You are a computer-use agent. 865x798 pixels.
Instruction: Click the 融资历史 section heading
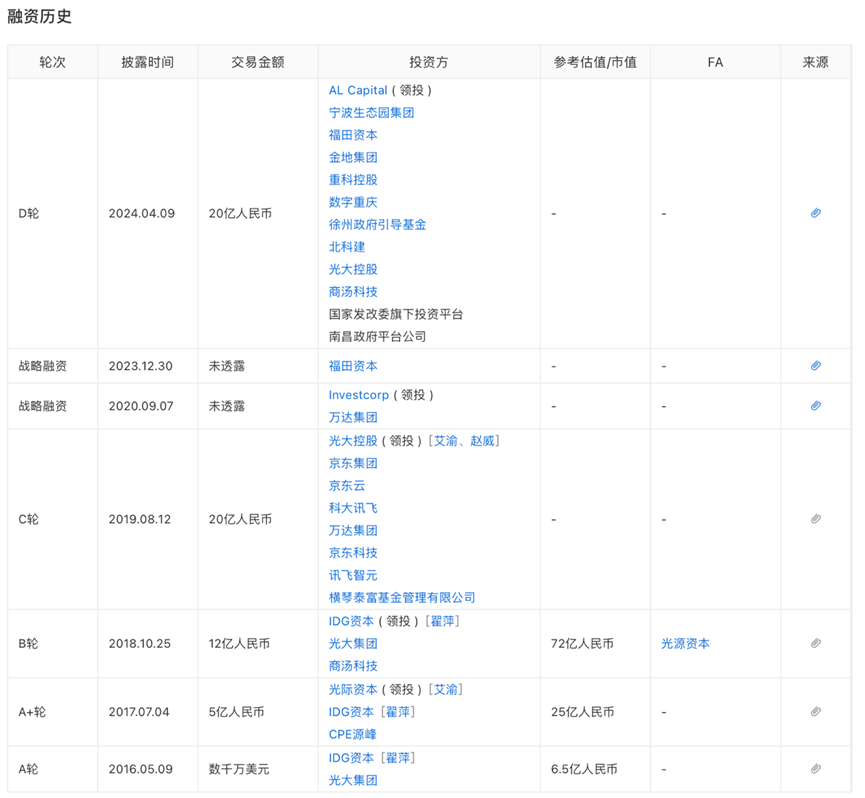pos(39,16)
